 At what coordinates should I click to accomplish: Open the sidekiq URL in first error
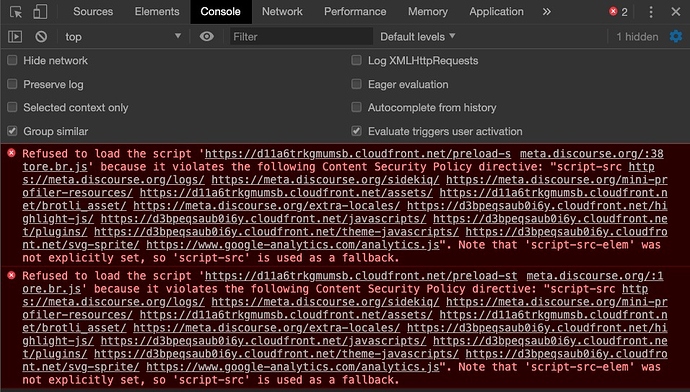coord(325,180)
